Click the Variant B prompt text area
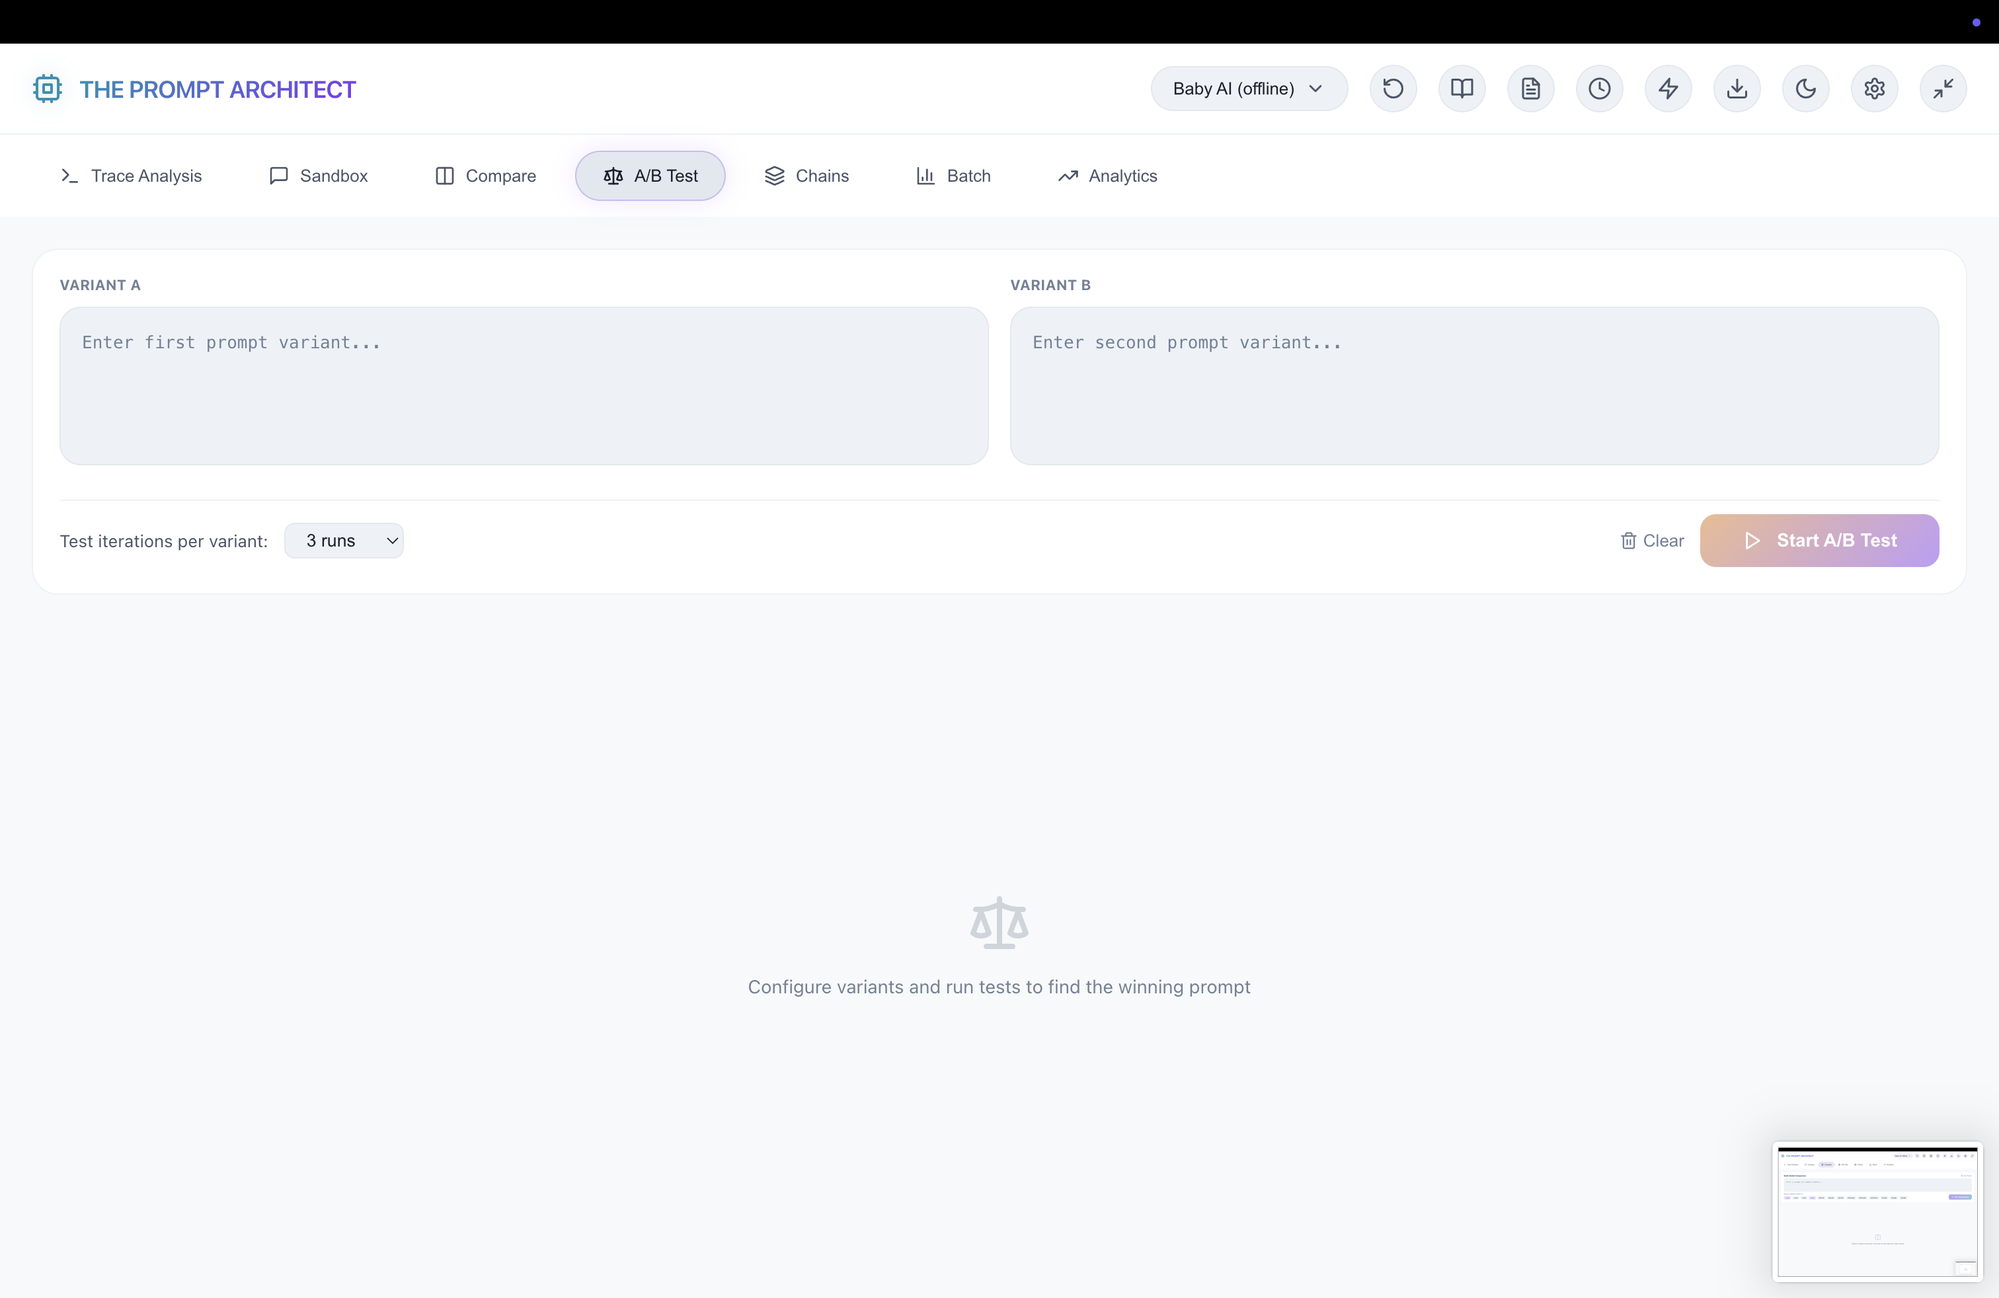The width and height of the screenshot is (1999, 1298). (x=1474, y=386)
